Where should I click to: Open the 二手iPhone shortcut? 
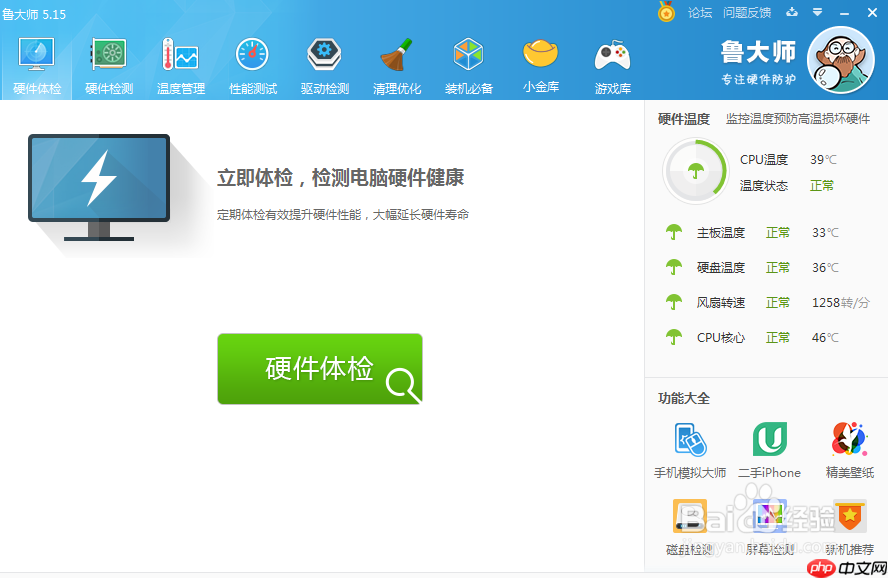pos(769,450)
